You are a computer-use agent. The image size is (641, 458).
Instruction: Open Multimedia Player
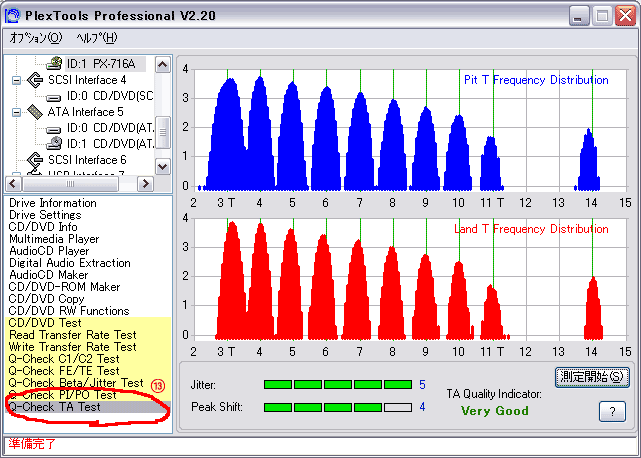[54, 239]
